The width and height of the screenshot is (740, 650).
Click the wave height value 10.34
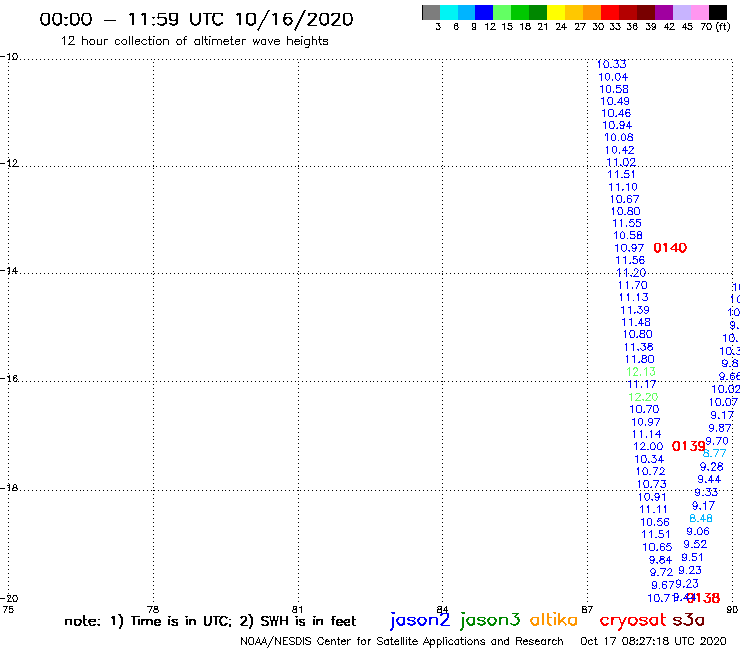[649, 459]
